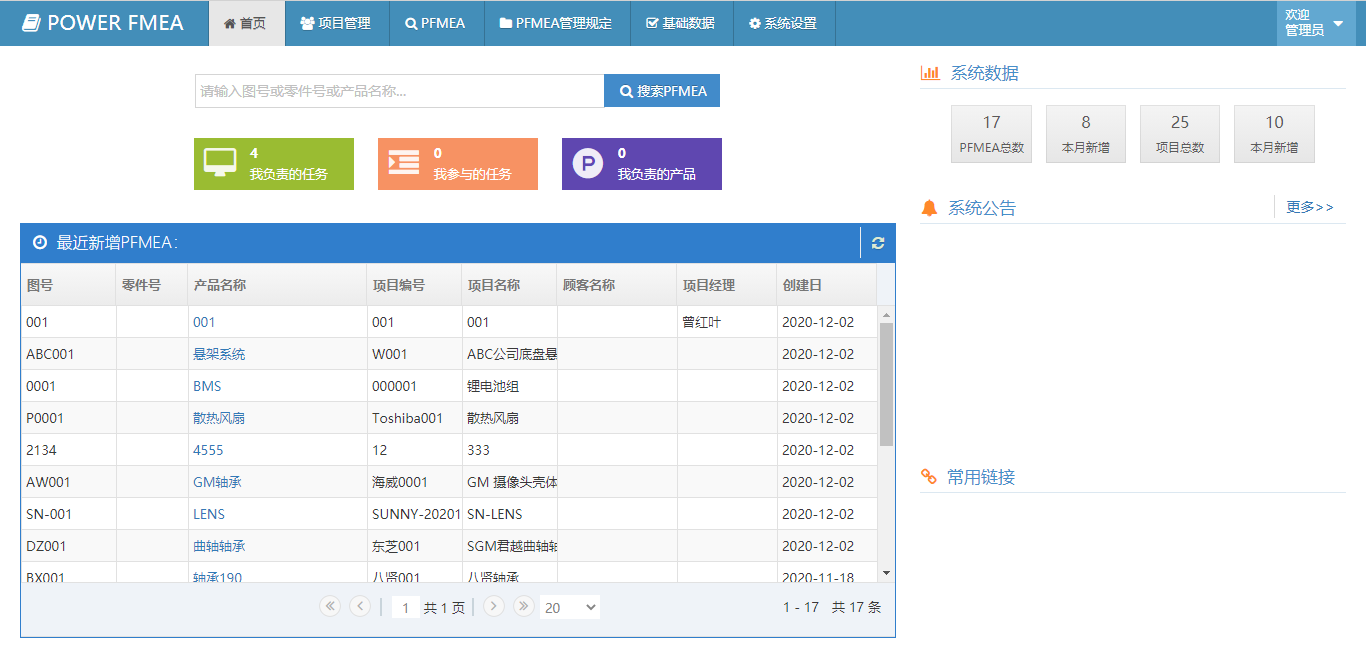Select the 曾红叶 project manager cell
Screen dimensions: 1366x657
point(727,322)
